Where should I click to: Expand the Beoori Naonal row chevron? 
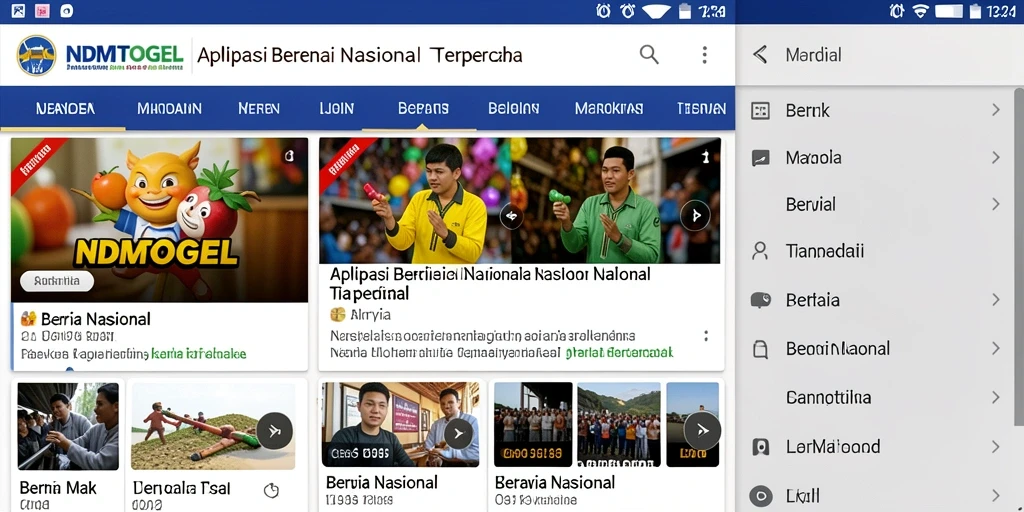(x=996, y=349)
